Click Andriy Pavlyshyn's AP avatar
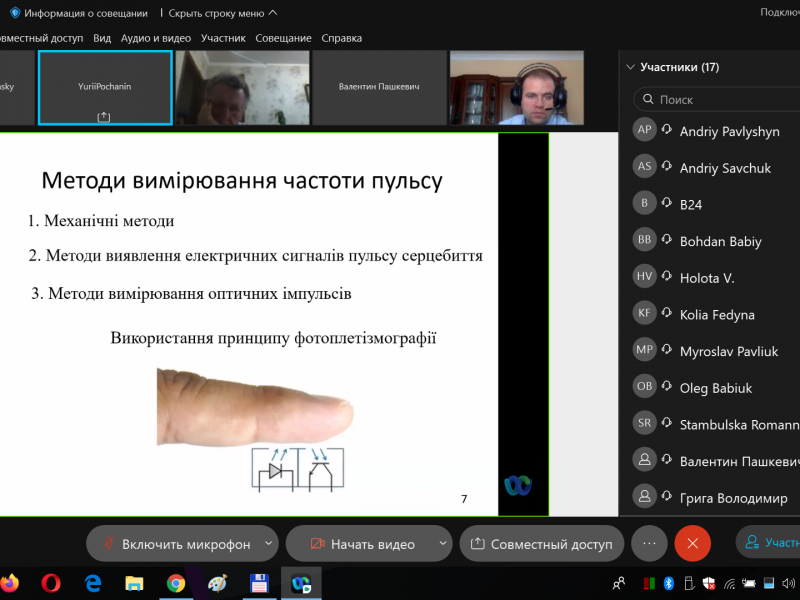The height and width of the screenshot is (600, 800). pyautogui.click(x=645, y=130)
